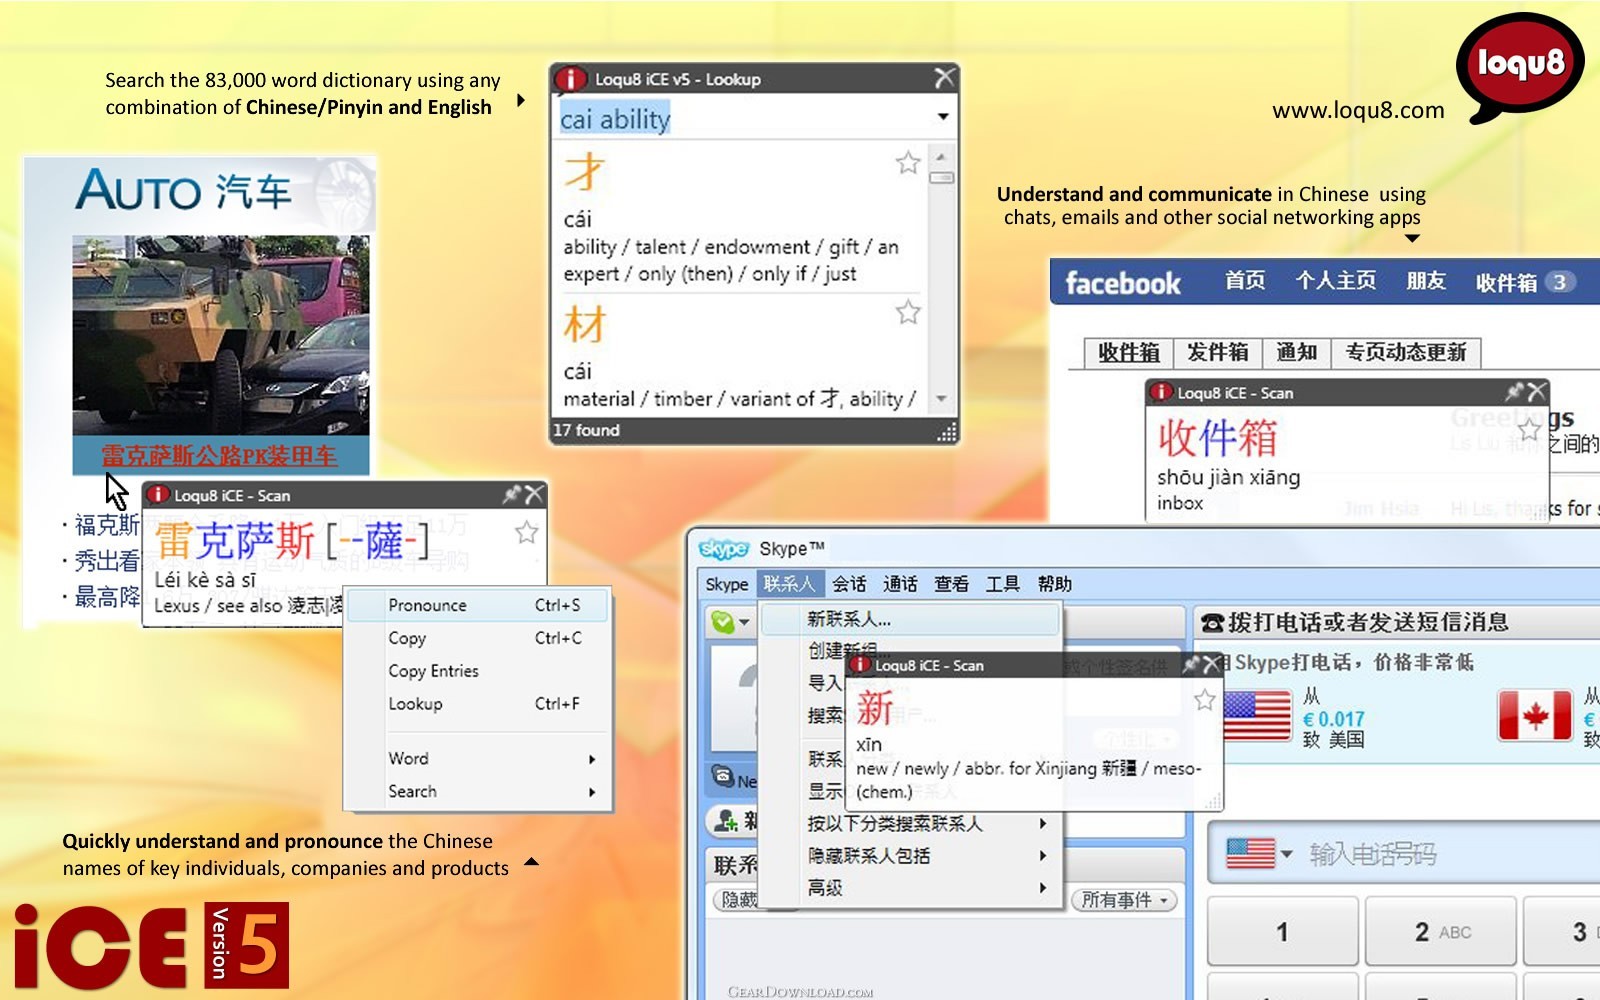Open the 帮助 help menu
The height and width of the screenshot is (1000, 1600).
tap(1055, 584)
